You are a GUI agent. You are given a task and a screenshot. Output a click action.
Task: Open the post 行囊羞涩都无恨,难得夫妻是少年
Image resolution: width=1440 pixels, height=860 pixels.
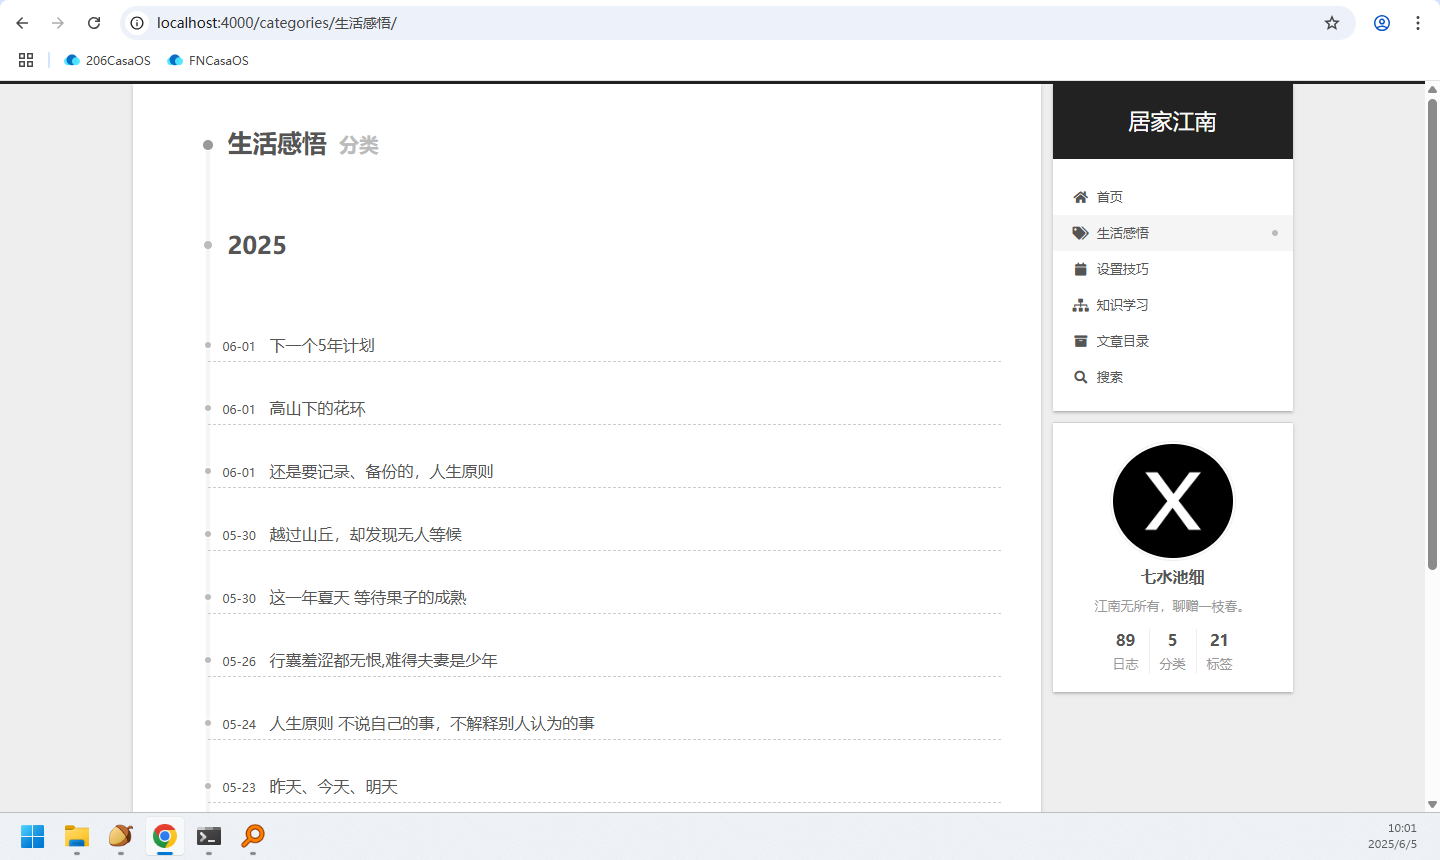pyautogui.click(x=383, y=660)
